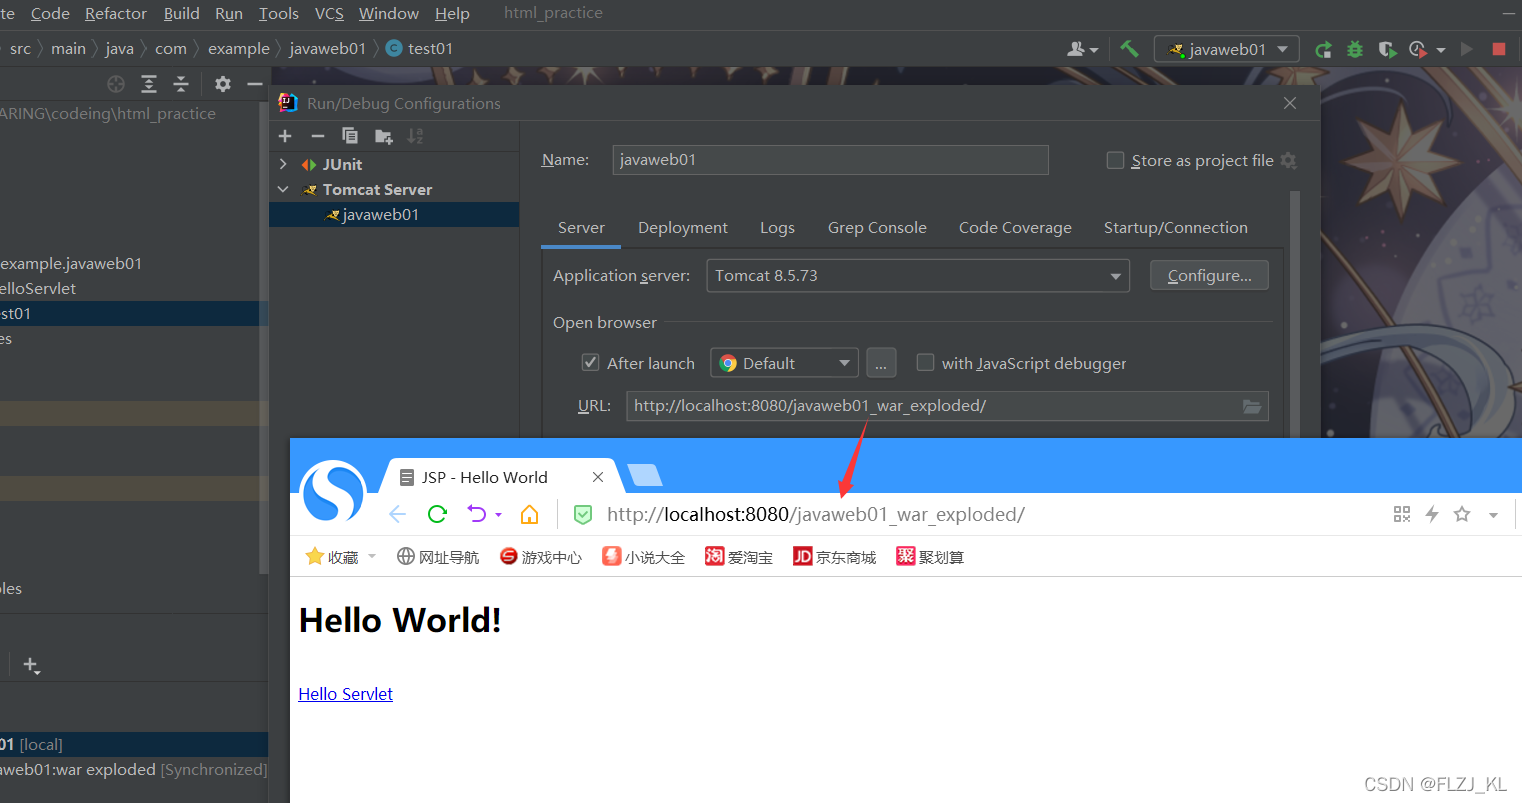Click the Build project hammer icon
The height and width of the screenshot is (803, 1522).
click(1129, 48)
